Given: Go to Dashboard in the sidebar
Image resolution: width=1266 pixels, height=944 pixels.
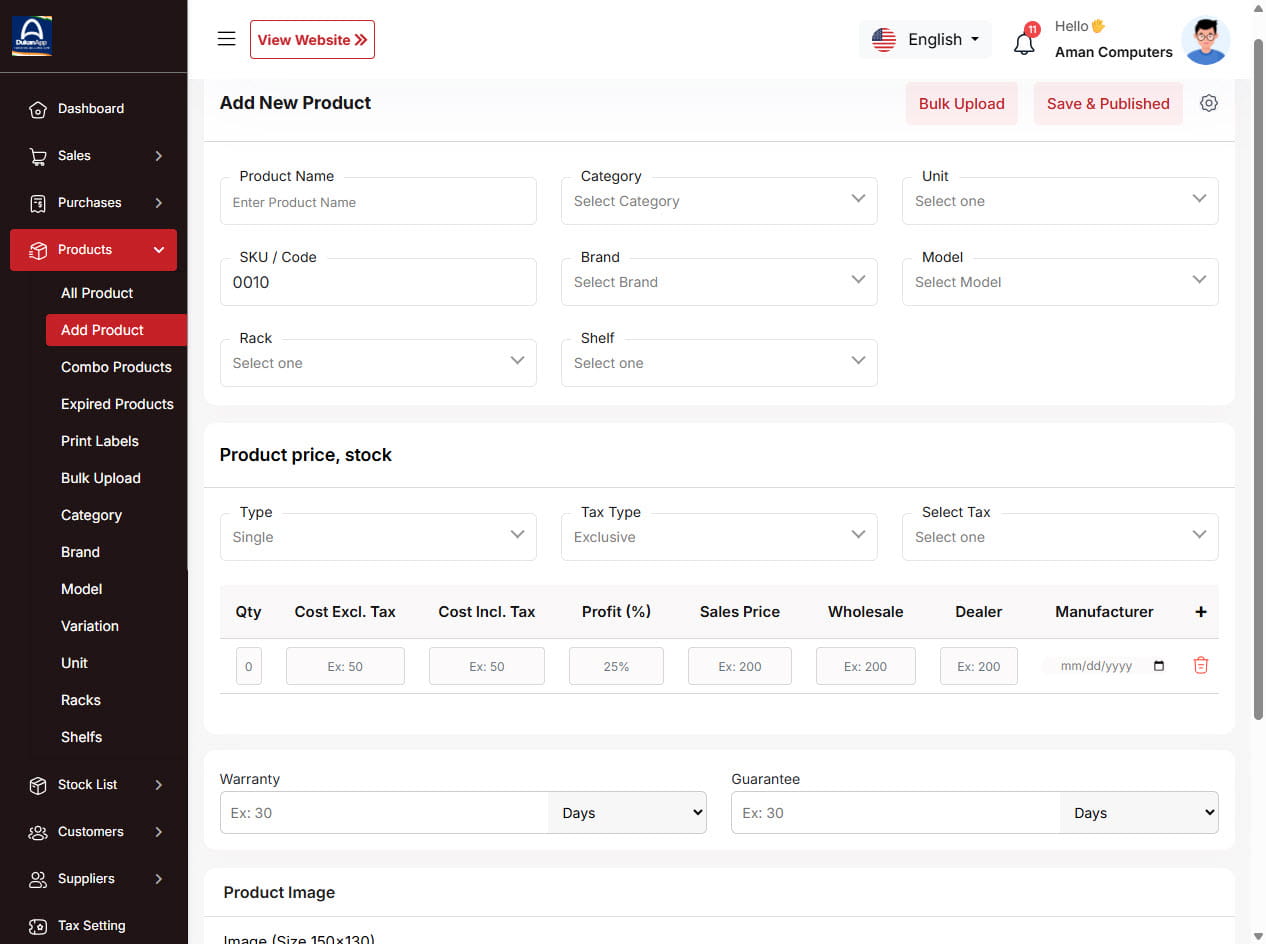Looking at the screenshot, I should tap(90, 109).
